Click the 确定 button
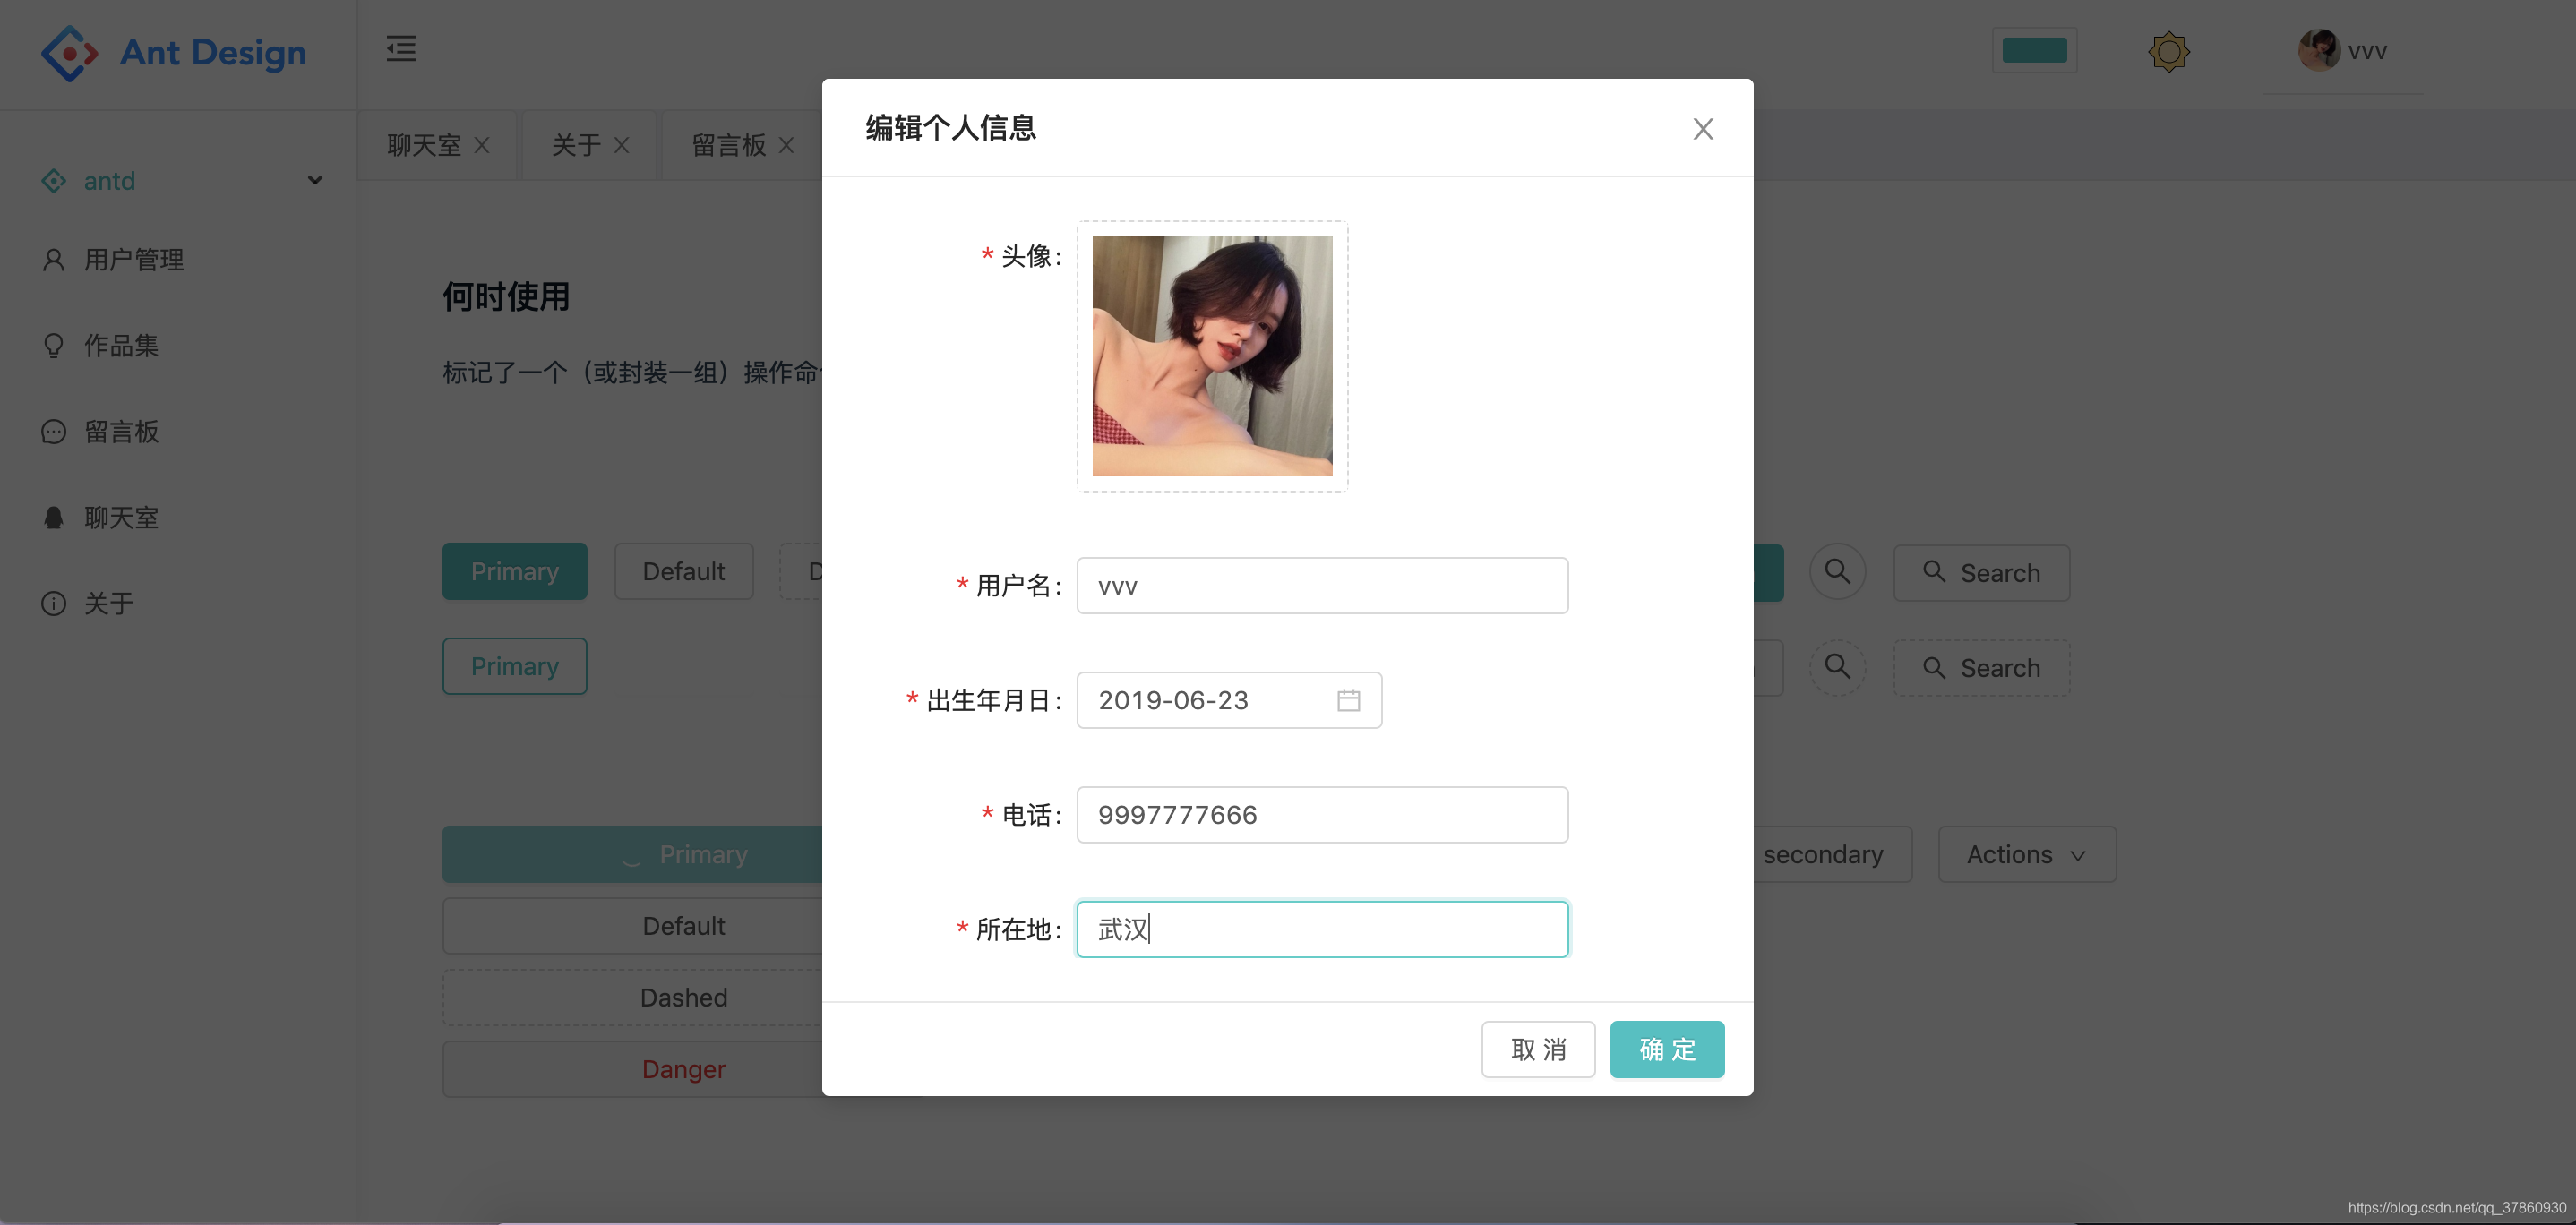 click(1667, 1049)
